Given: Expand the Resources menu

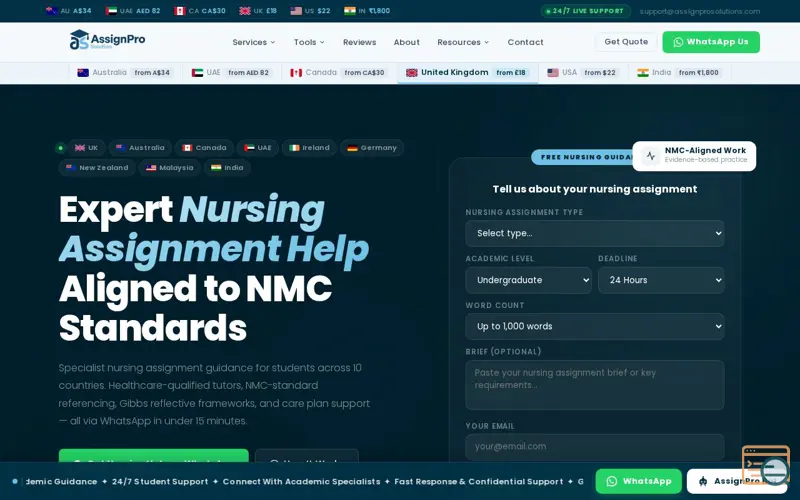Looking at the screenshot, I should 463,42.
